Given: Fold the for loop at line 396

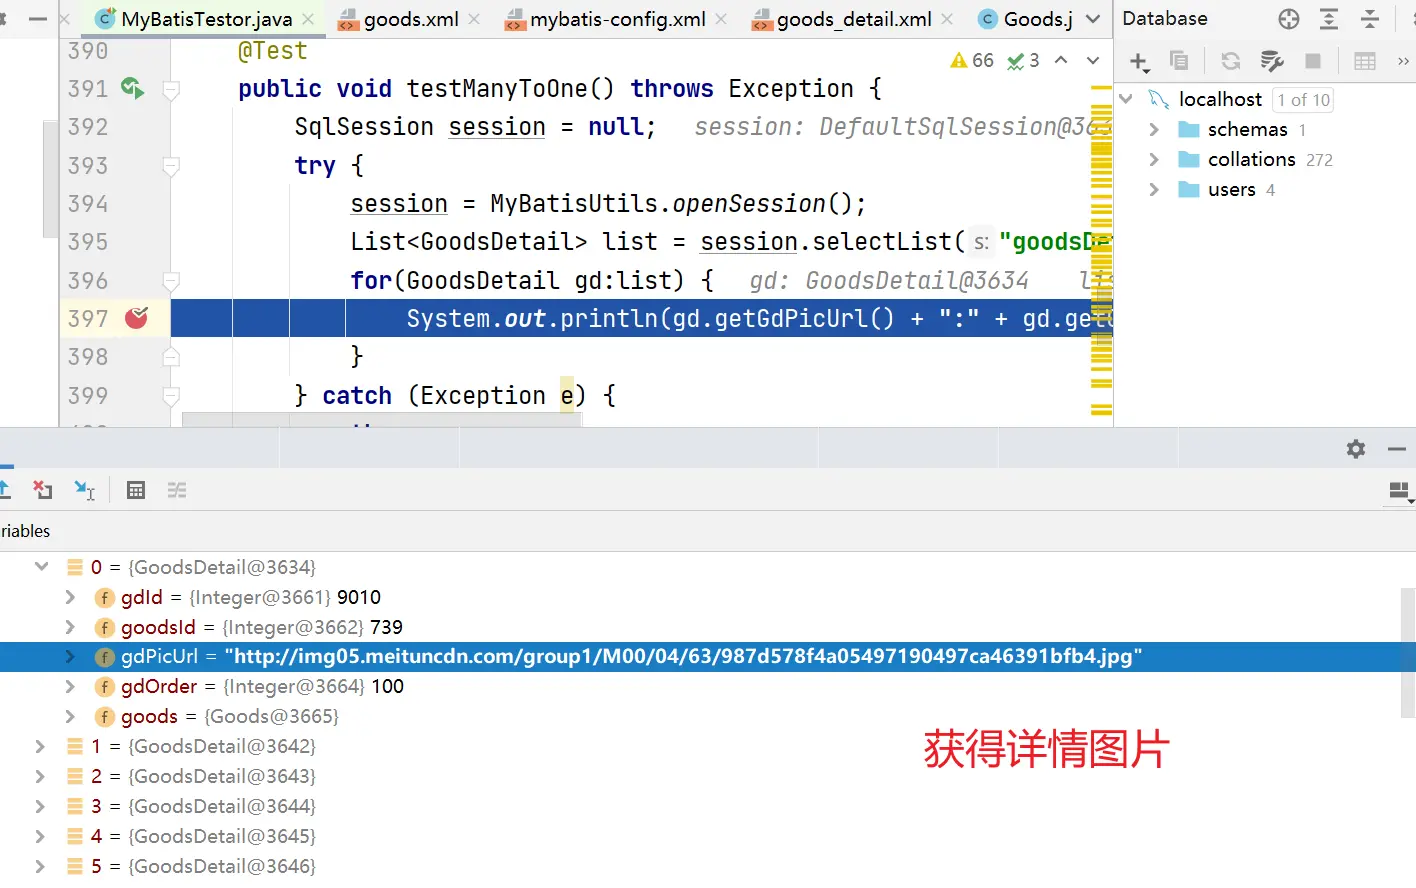Looking at the screenshot, I should 171,281.
